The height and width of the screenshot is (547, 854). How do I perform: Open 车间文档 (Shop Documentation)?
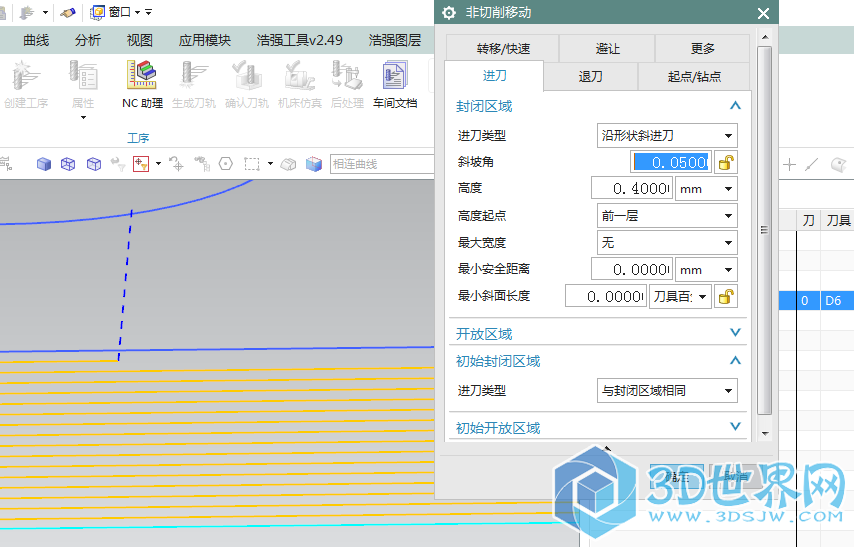[x=395, y=84]
